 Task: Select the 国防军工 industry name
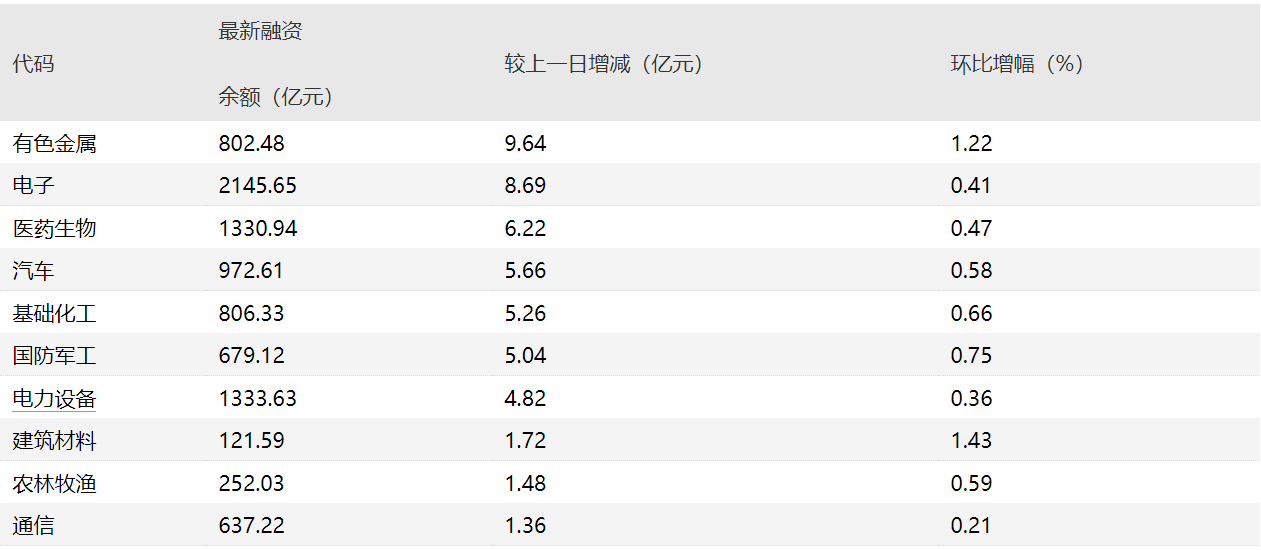(55, 356)
